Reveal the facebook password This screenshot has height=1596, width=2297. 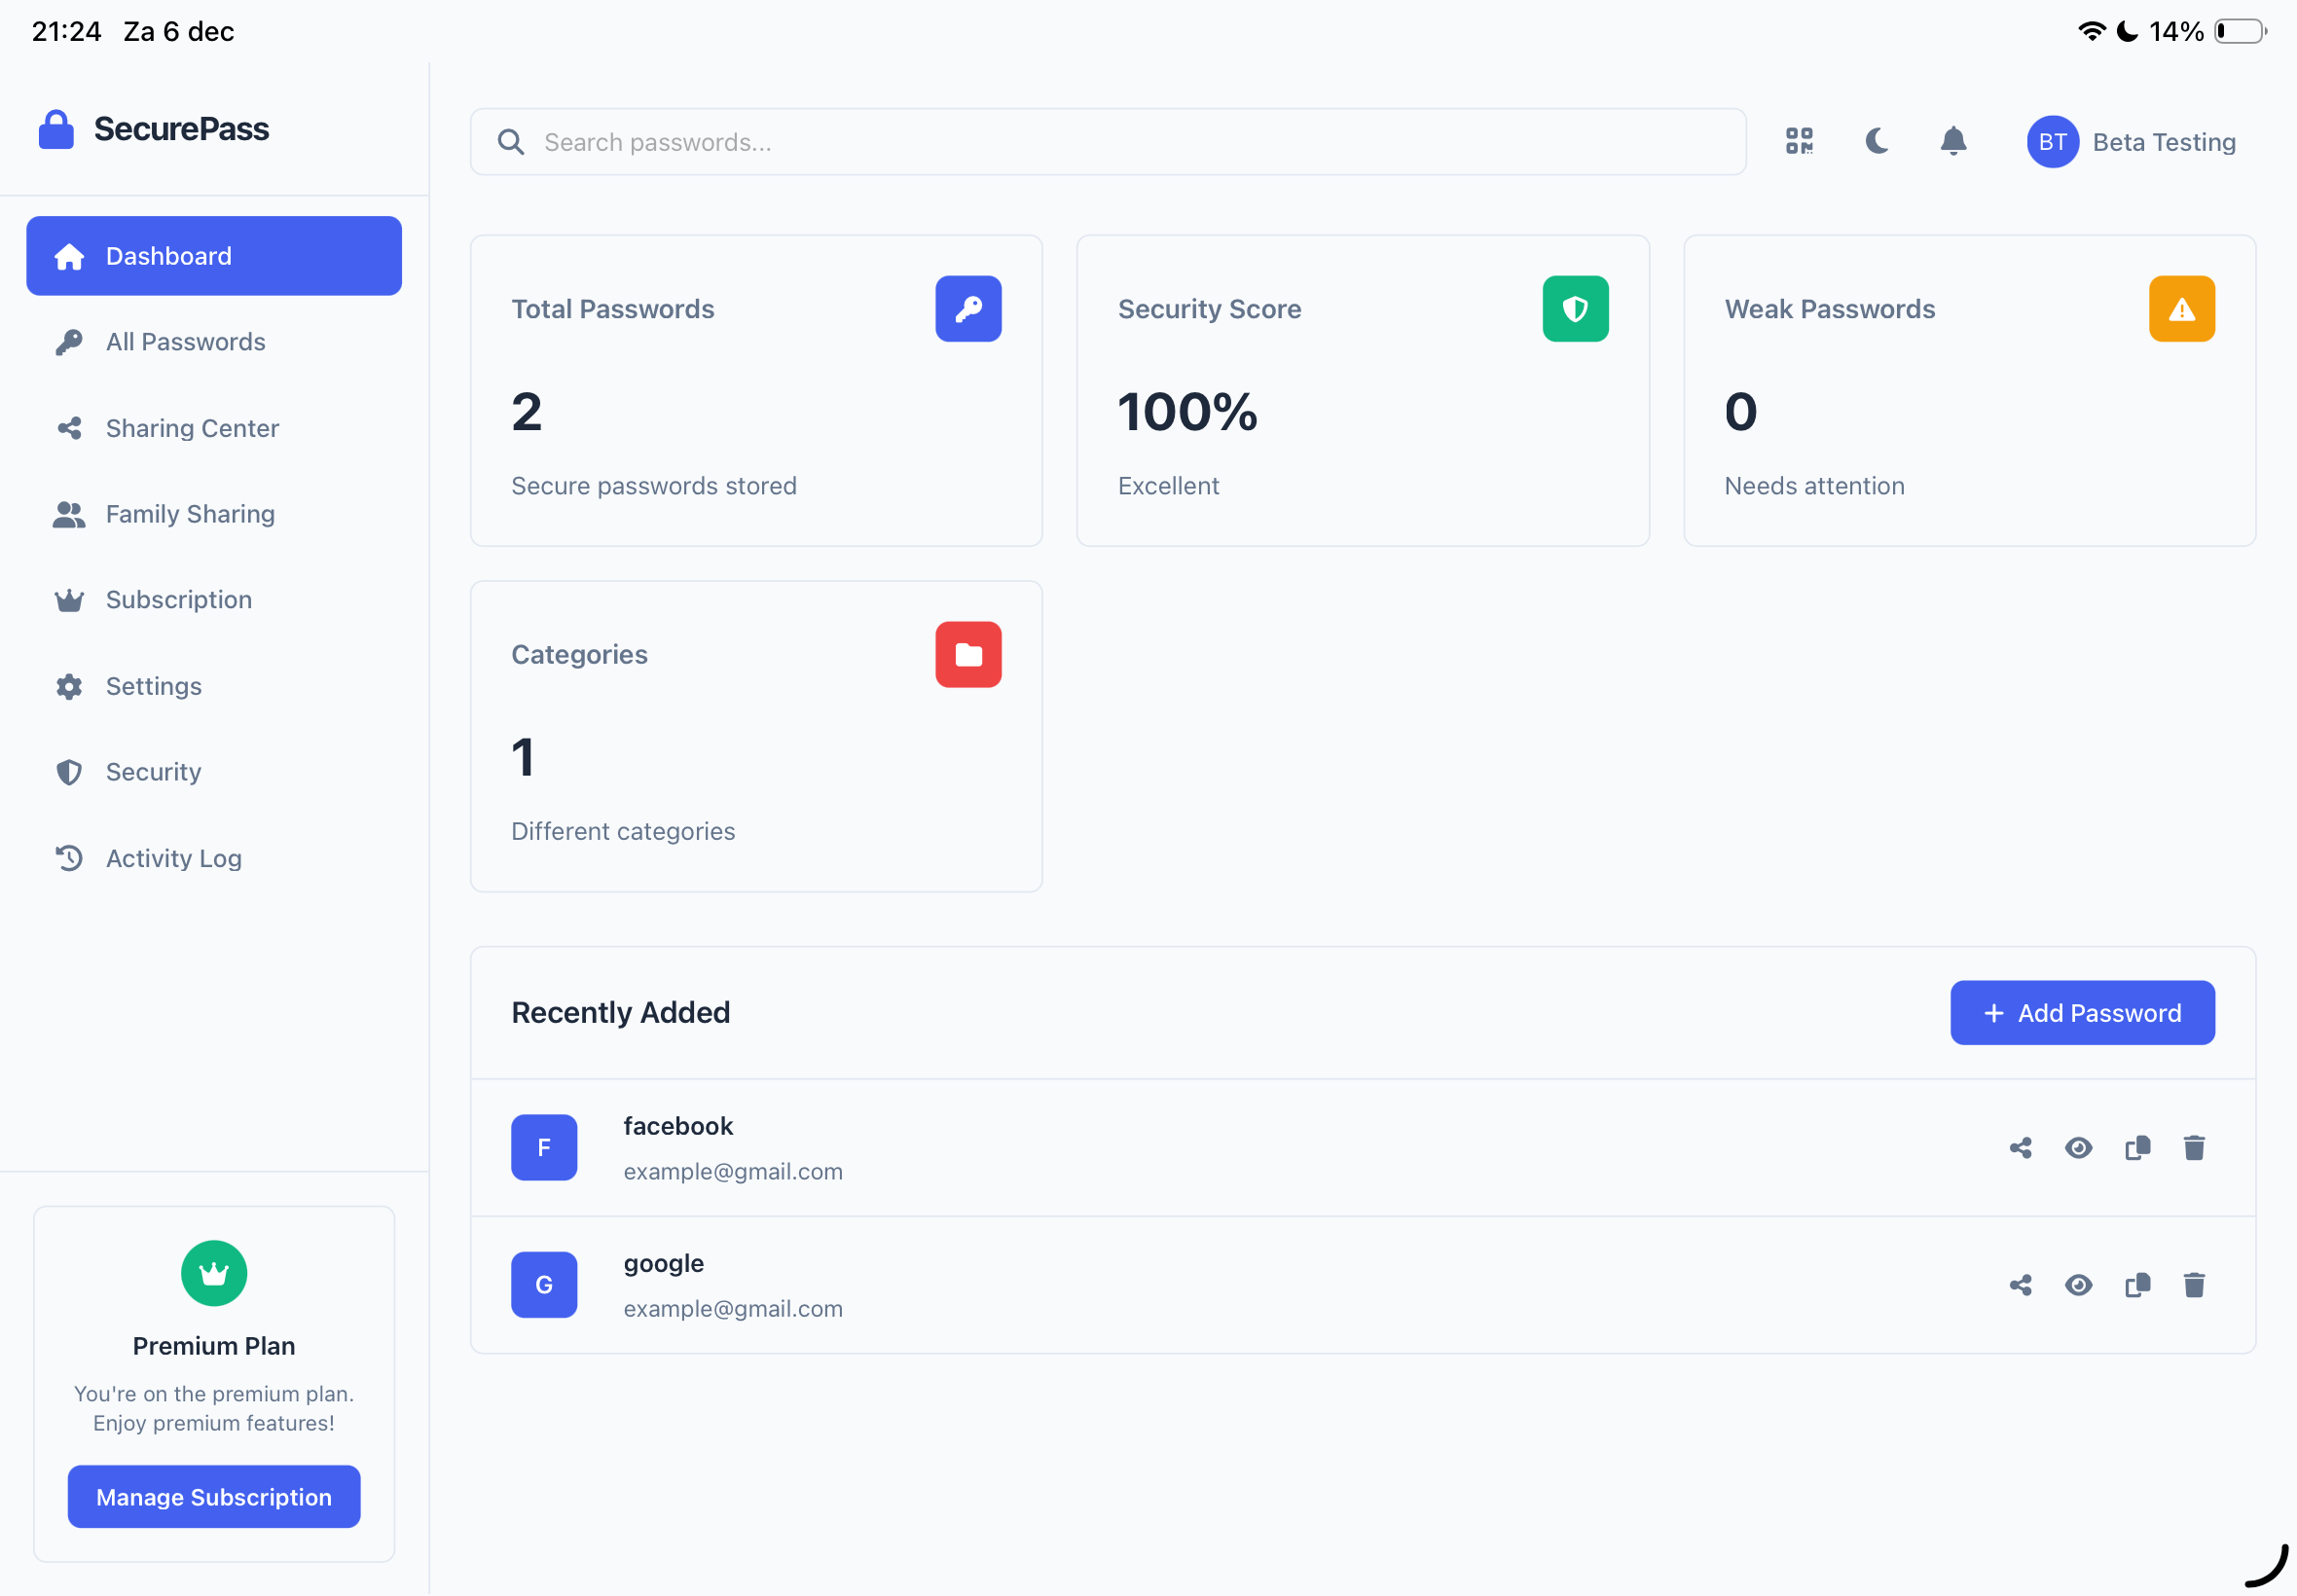pos(2078,1147)
